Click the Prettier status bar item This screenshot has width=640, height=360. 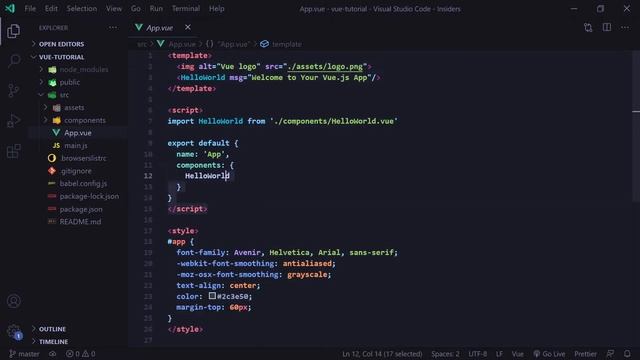coord(585,354)
